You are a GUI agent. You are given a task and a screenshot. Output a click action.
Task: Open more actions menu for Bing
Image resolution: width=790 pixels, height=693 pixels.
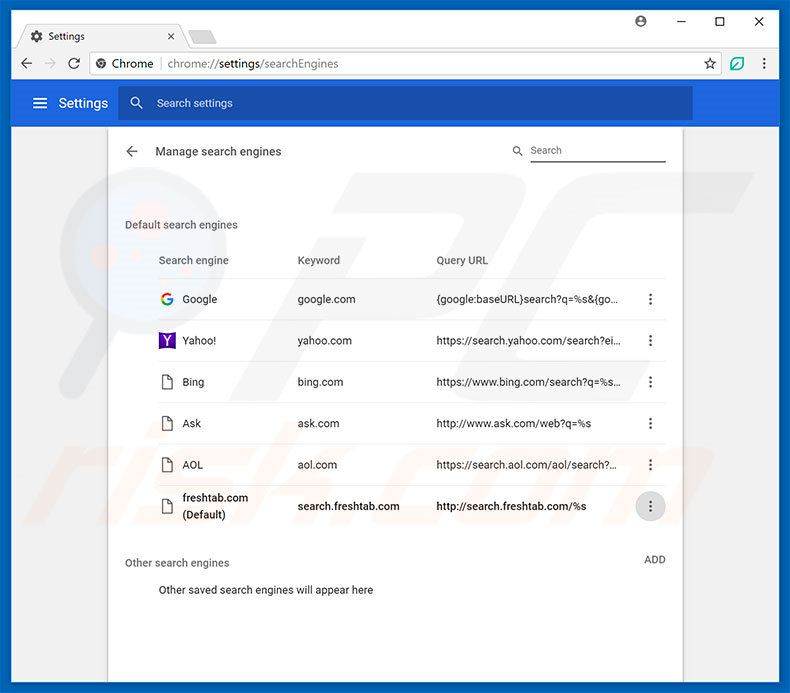pyautogui.click(x=650, y=382)
